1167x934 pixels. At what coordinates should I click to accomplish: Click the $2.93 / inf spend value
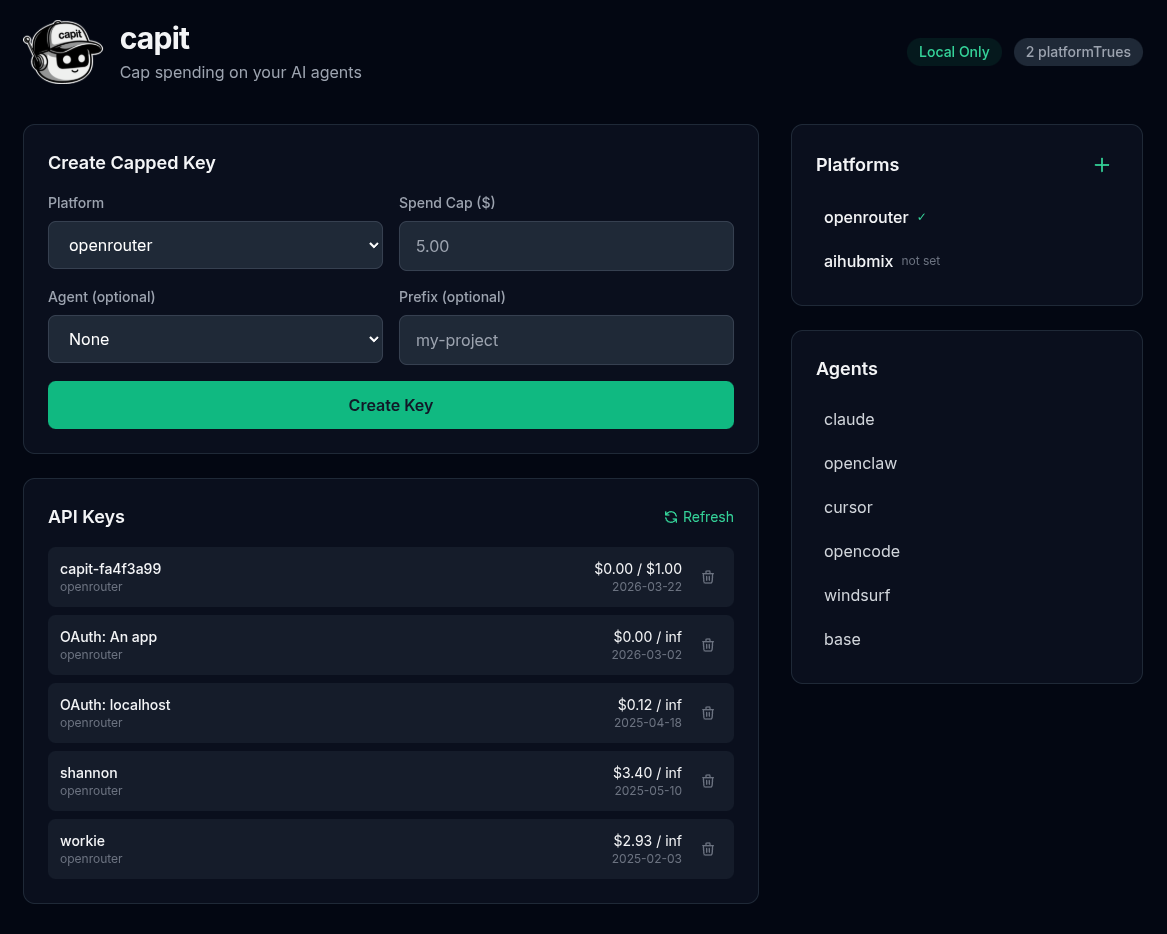coord(647,841)
